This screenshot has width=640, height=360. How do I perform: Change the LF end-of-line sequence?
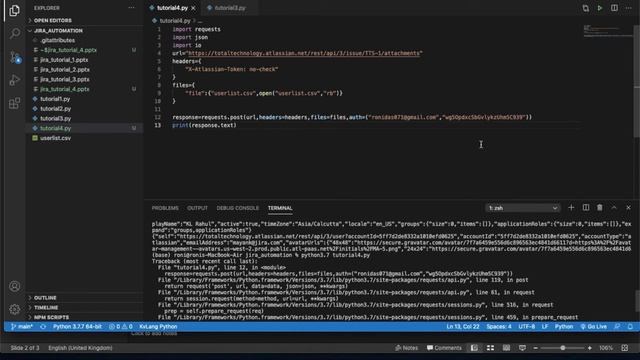tap(545, 327)
